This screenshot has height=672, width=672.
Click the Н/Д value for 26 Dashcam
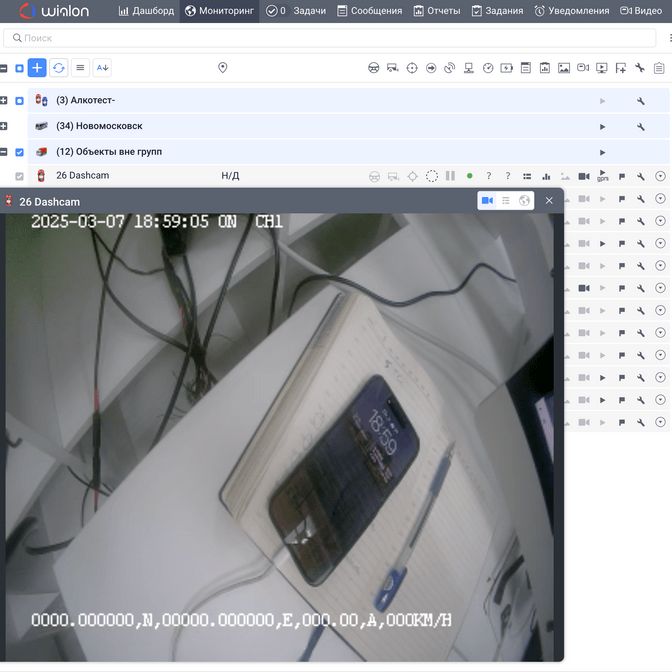(230, 176)
